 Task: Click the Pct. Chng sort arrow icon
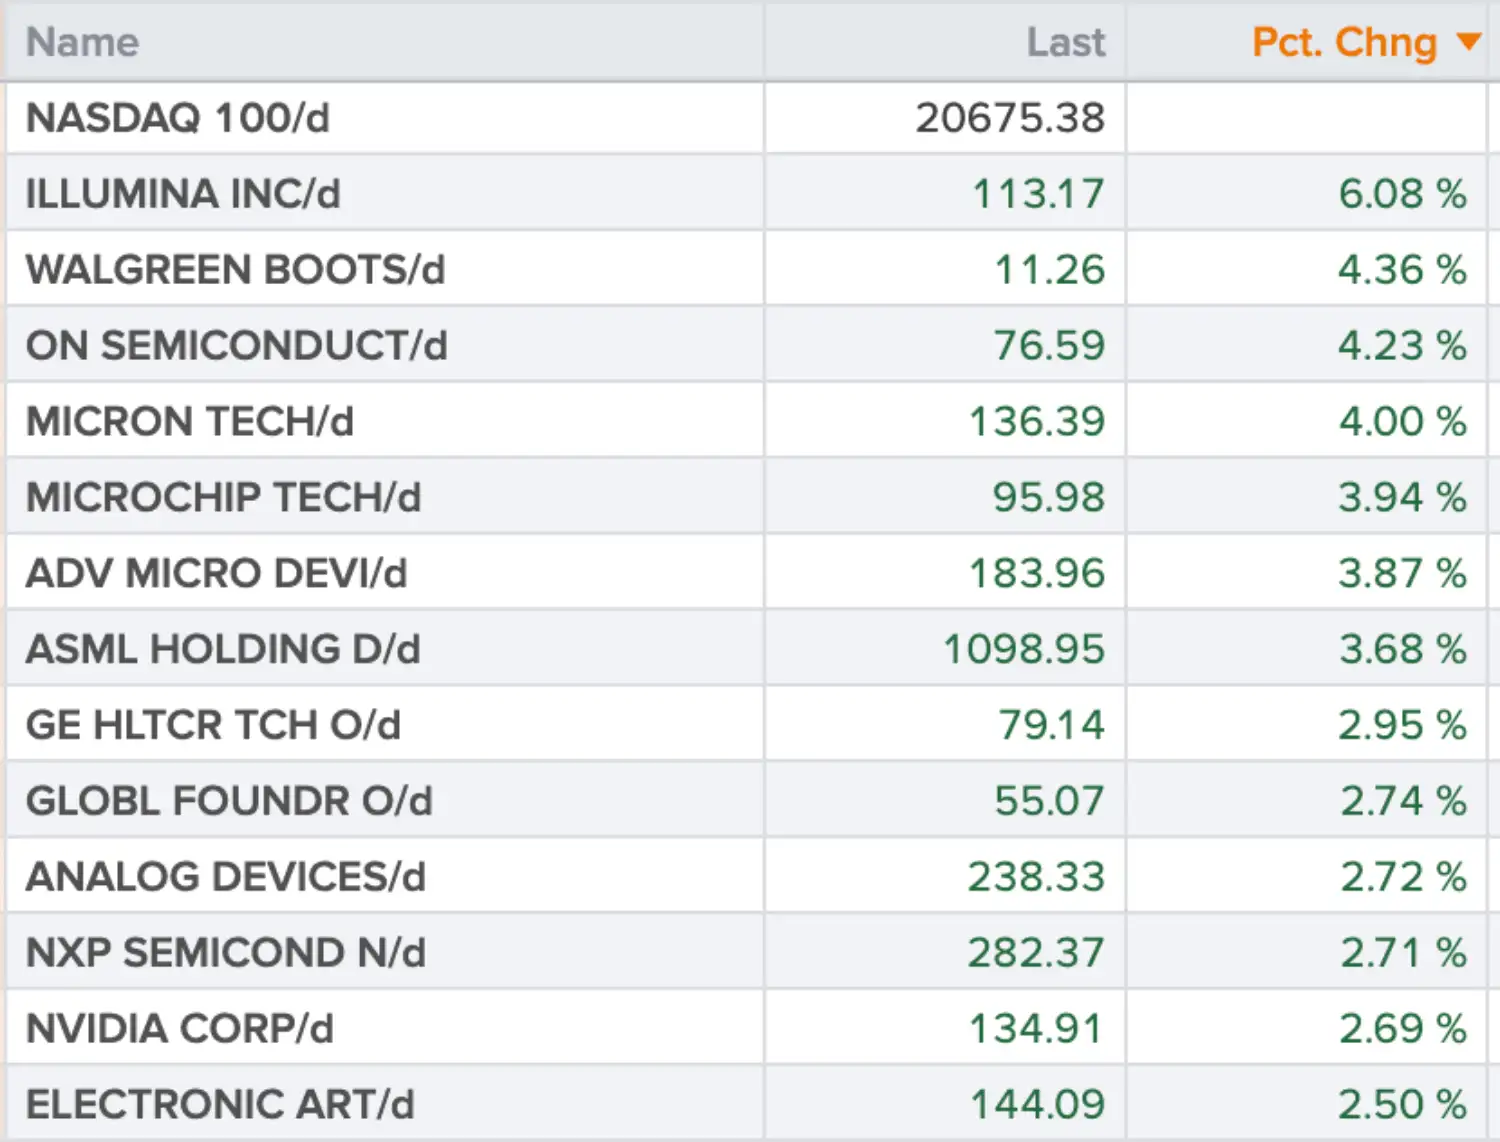pyautogui.click(x=1468, y=42)
